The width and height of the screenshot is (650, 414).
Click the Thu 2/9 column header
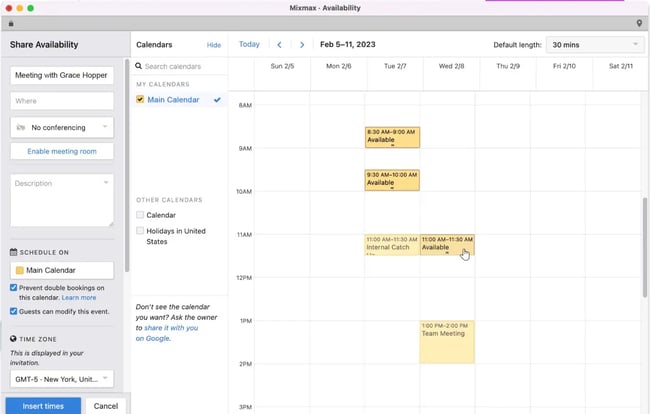[508, 66]
